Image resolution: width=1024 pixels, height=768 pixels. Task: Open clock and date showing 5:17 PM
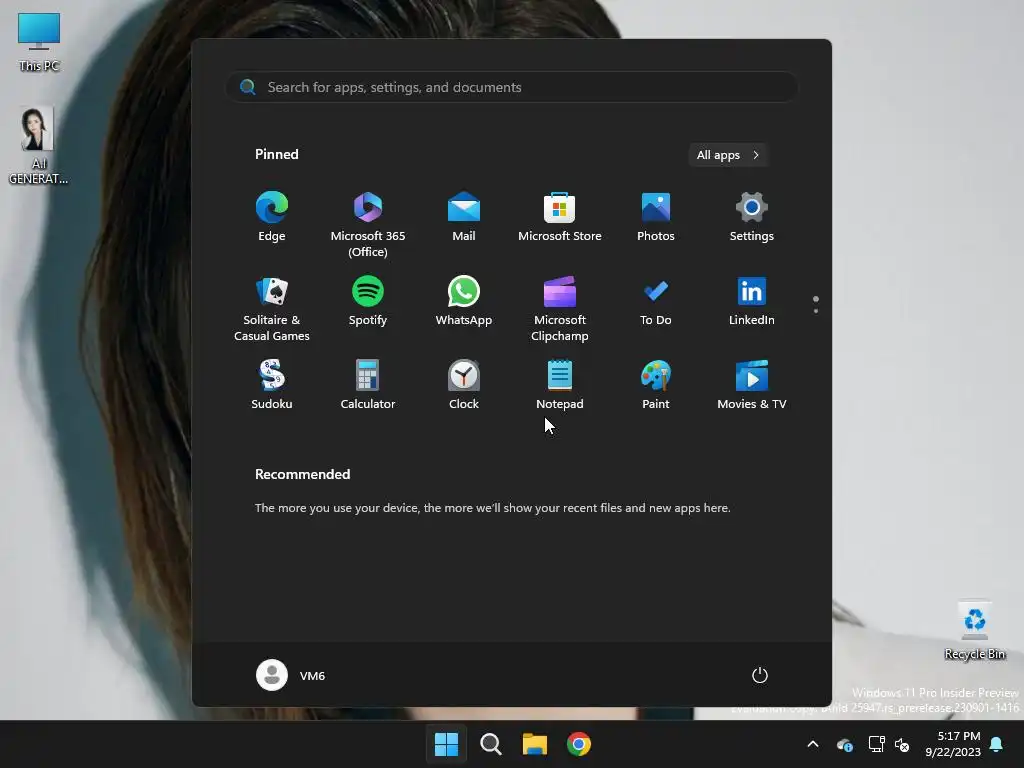(x=953, y=744)
